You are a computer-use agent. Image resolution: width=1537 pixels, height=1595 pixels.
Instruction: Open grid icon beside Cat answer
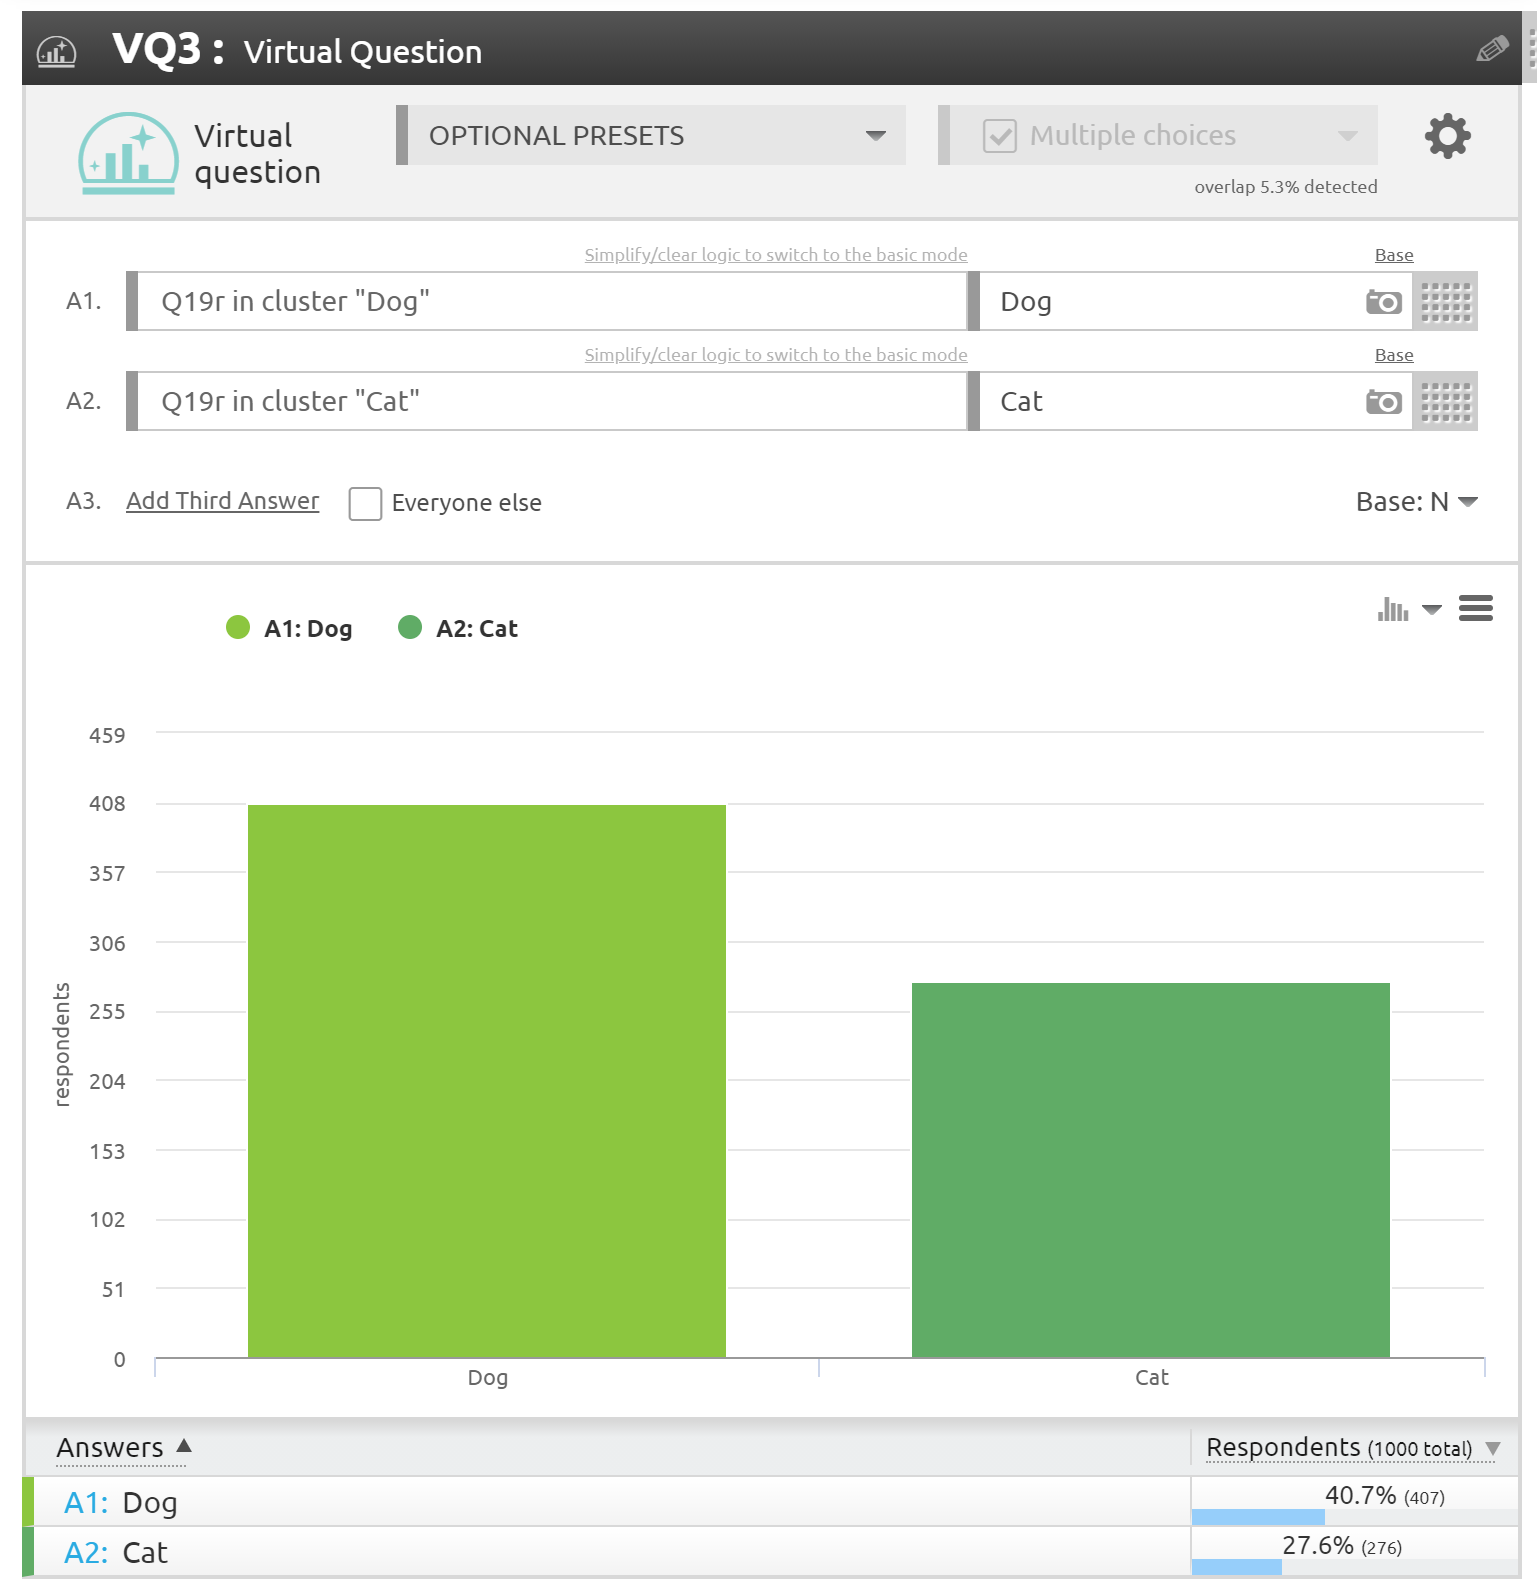coord(1446,402)
